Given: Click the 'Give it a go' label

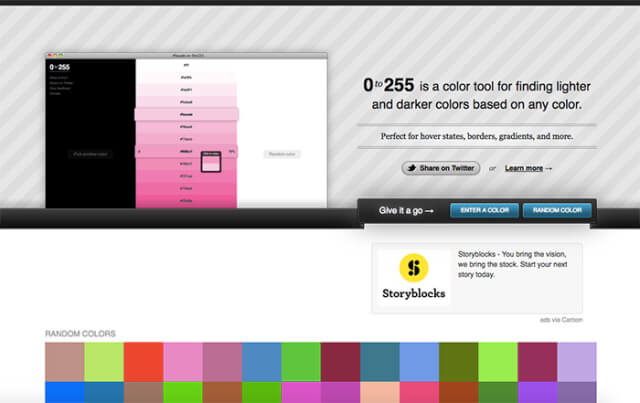Looking at the screenshot, I should point(406,211).
